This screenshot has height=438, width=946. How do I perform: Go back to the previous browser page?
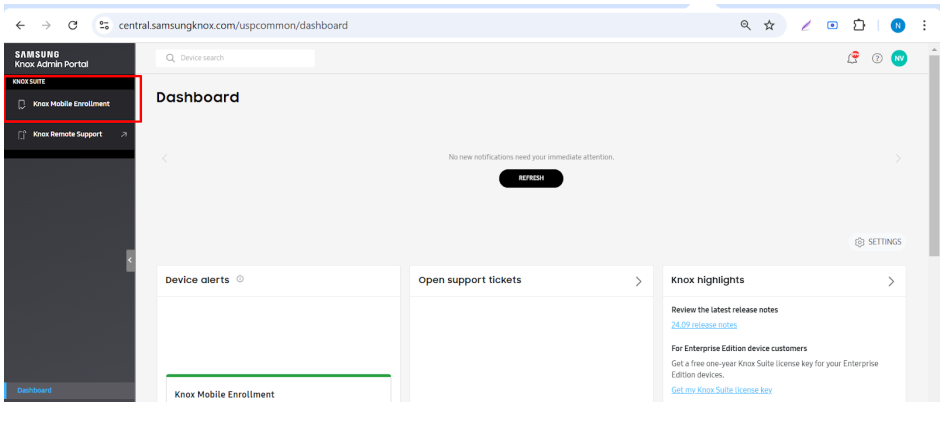(21, 25)
